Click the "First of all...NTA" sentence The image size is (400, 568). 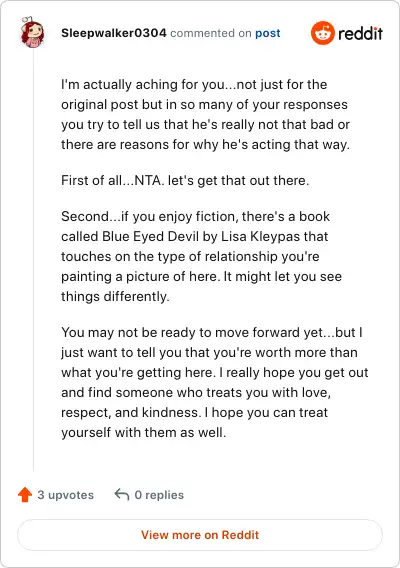[185, 180]
